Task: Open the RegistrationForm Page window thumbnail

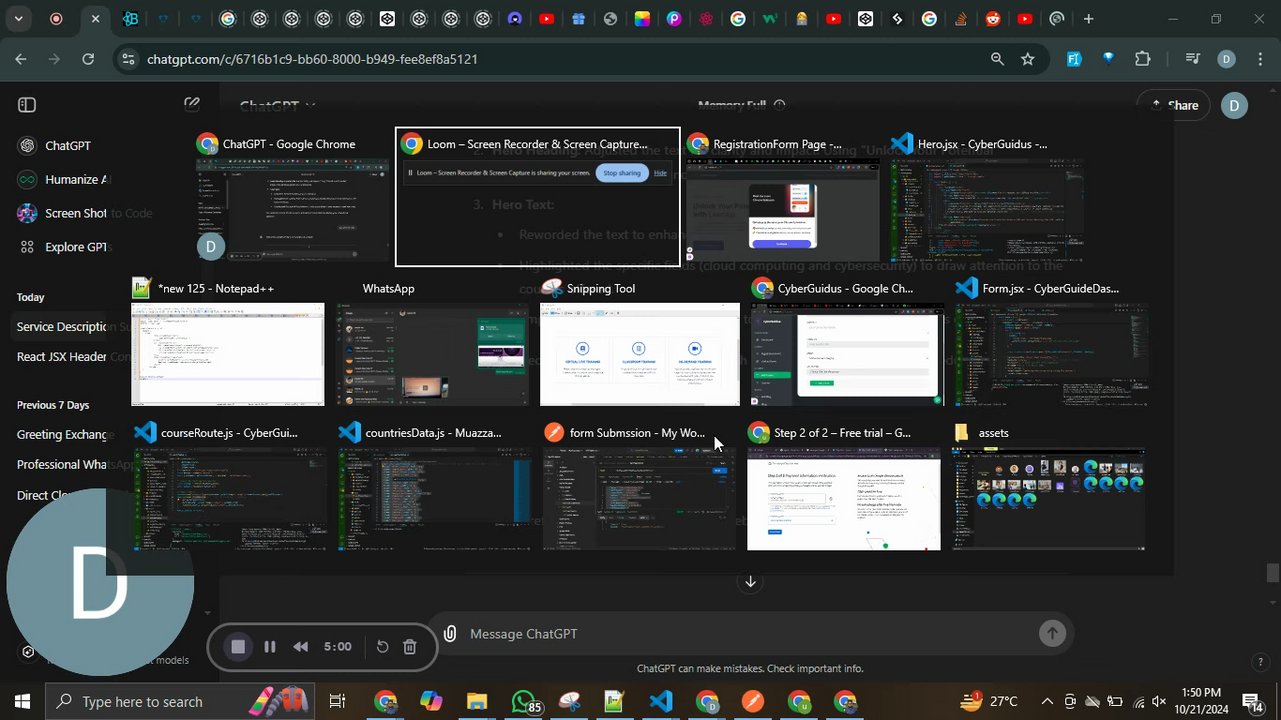Action: [x=783, y=198]
